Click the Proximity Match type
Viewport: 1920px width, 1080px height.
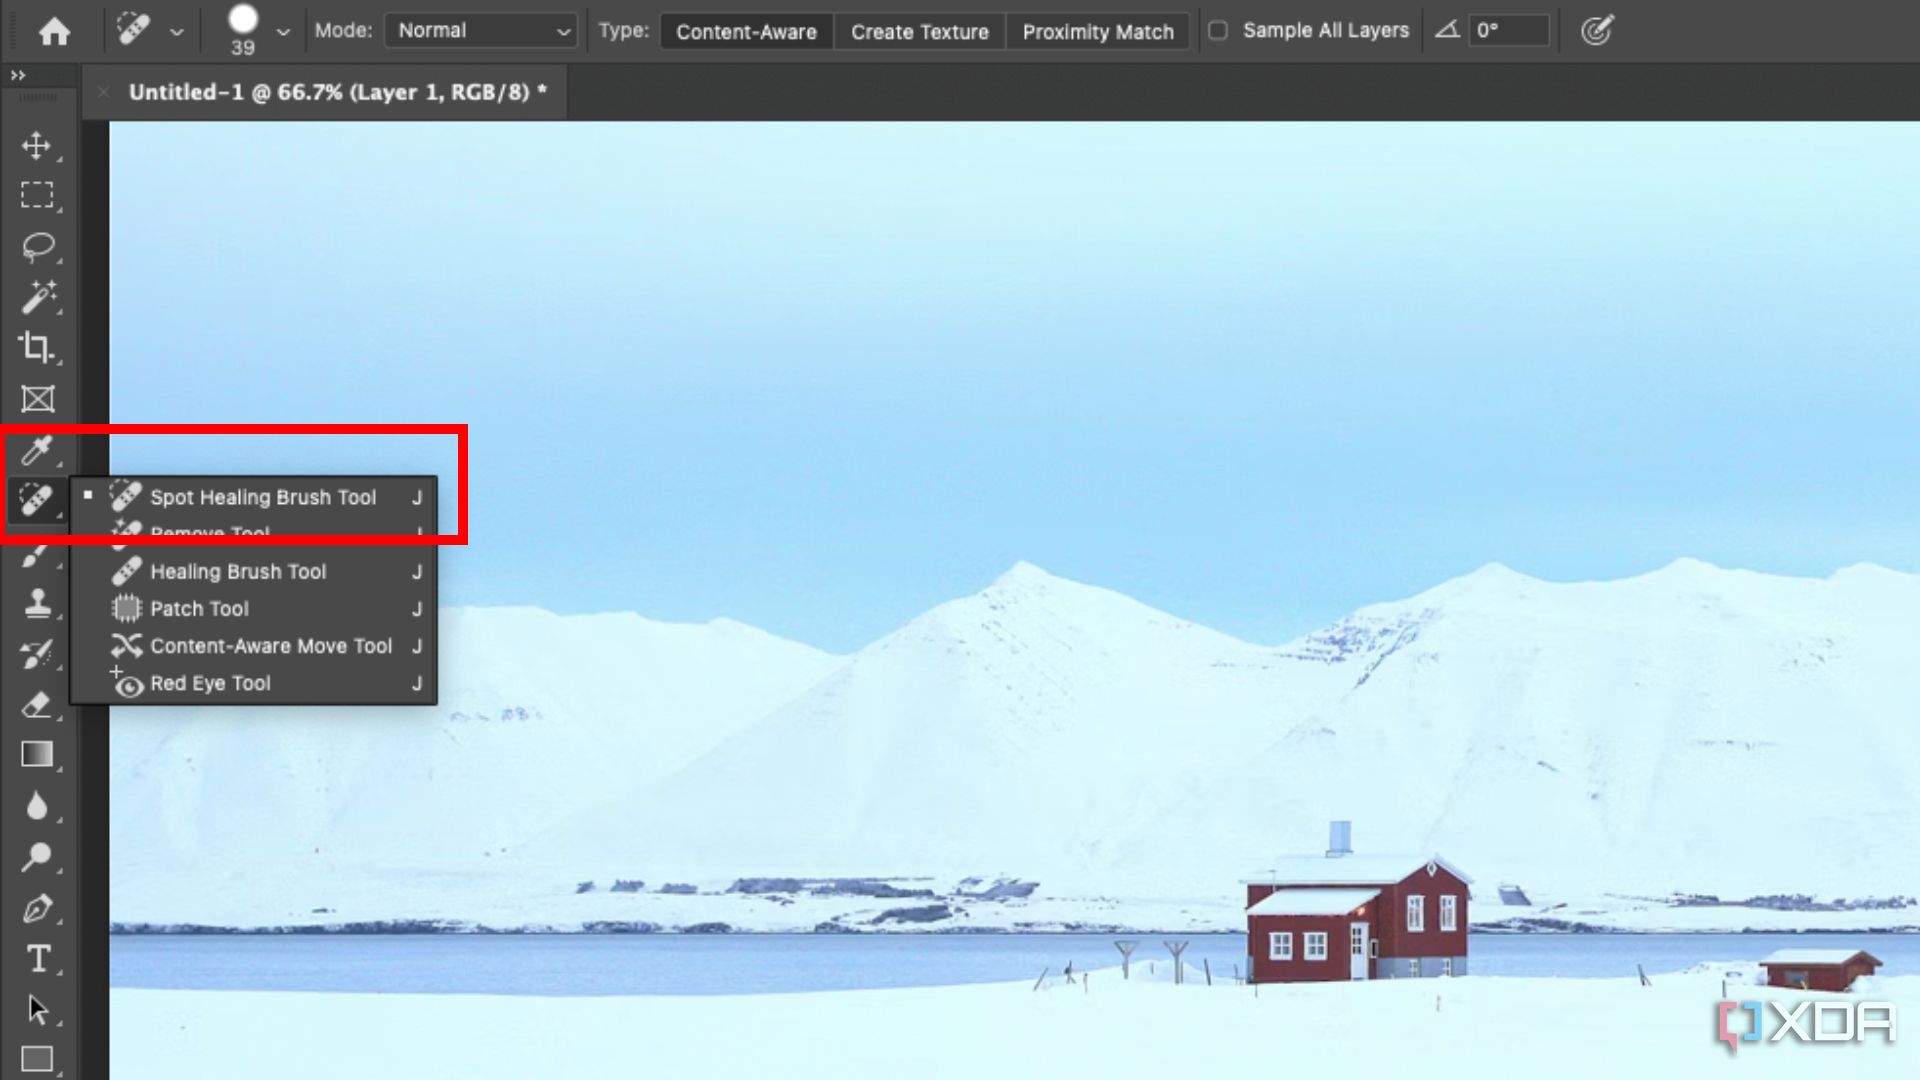(1098, 30)
